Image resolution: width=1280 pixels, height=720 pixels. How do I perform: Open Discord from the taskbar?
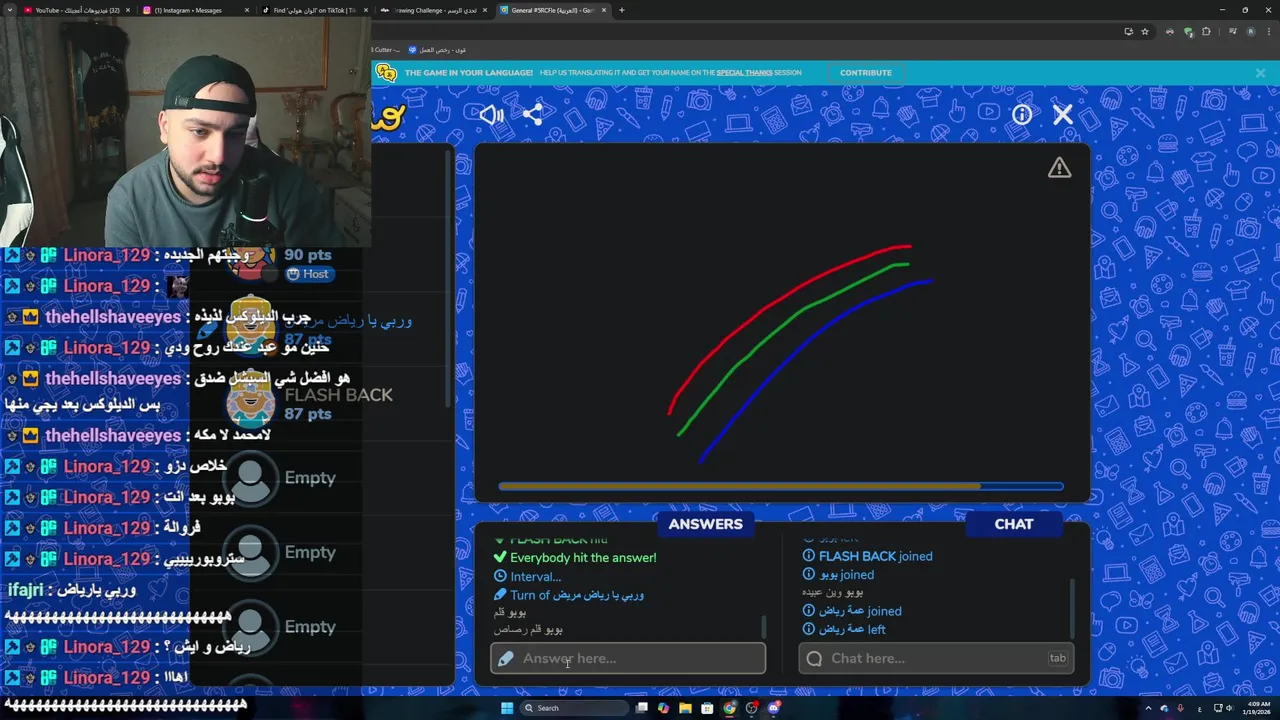tap(773, 708)
